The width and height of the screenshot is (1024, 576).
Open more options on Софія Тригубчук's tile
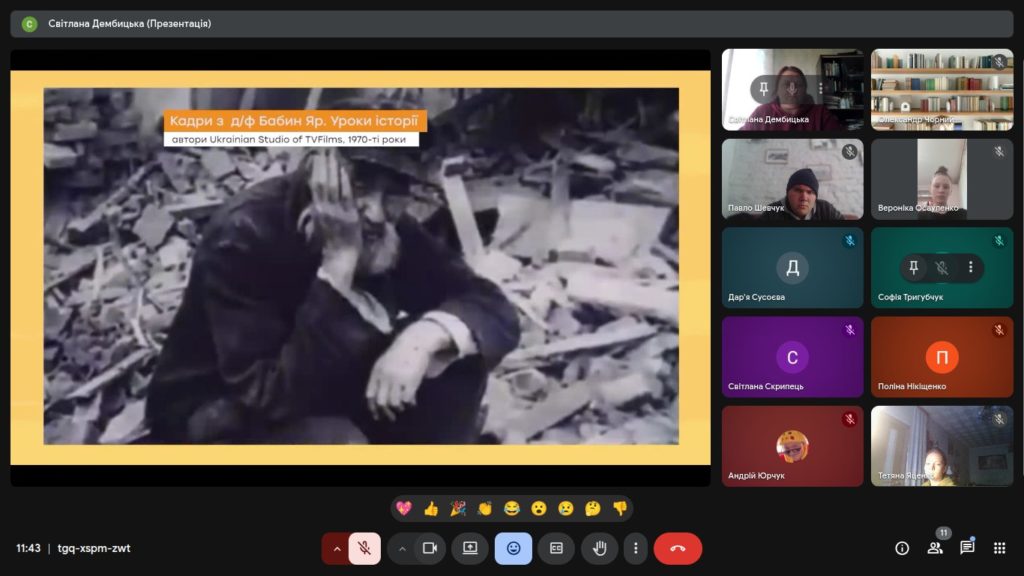coord(970,268)
